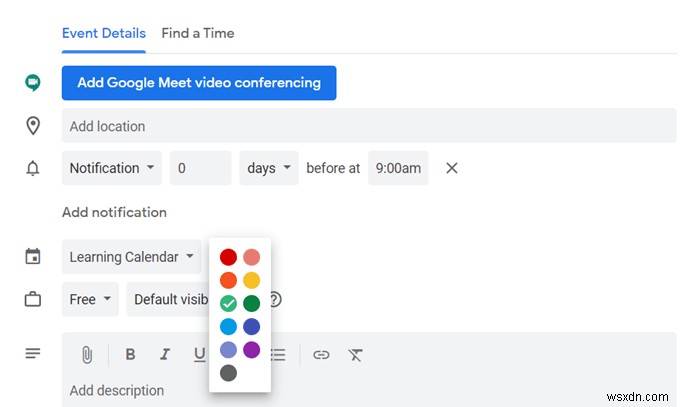This screenshot has width=680, height=407.
Task: Insert a link in description
Action: pyautogui.click(x=321, y=354)
